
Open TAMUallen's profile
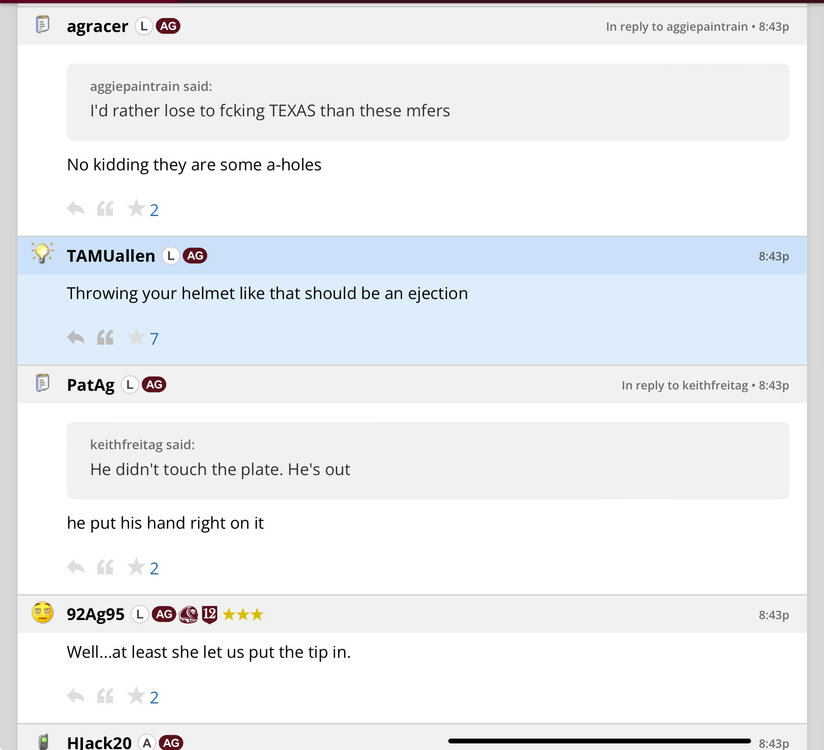tap(110, 256)
